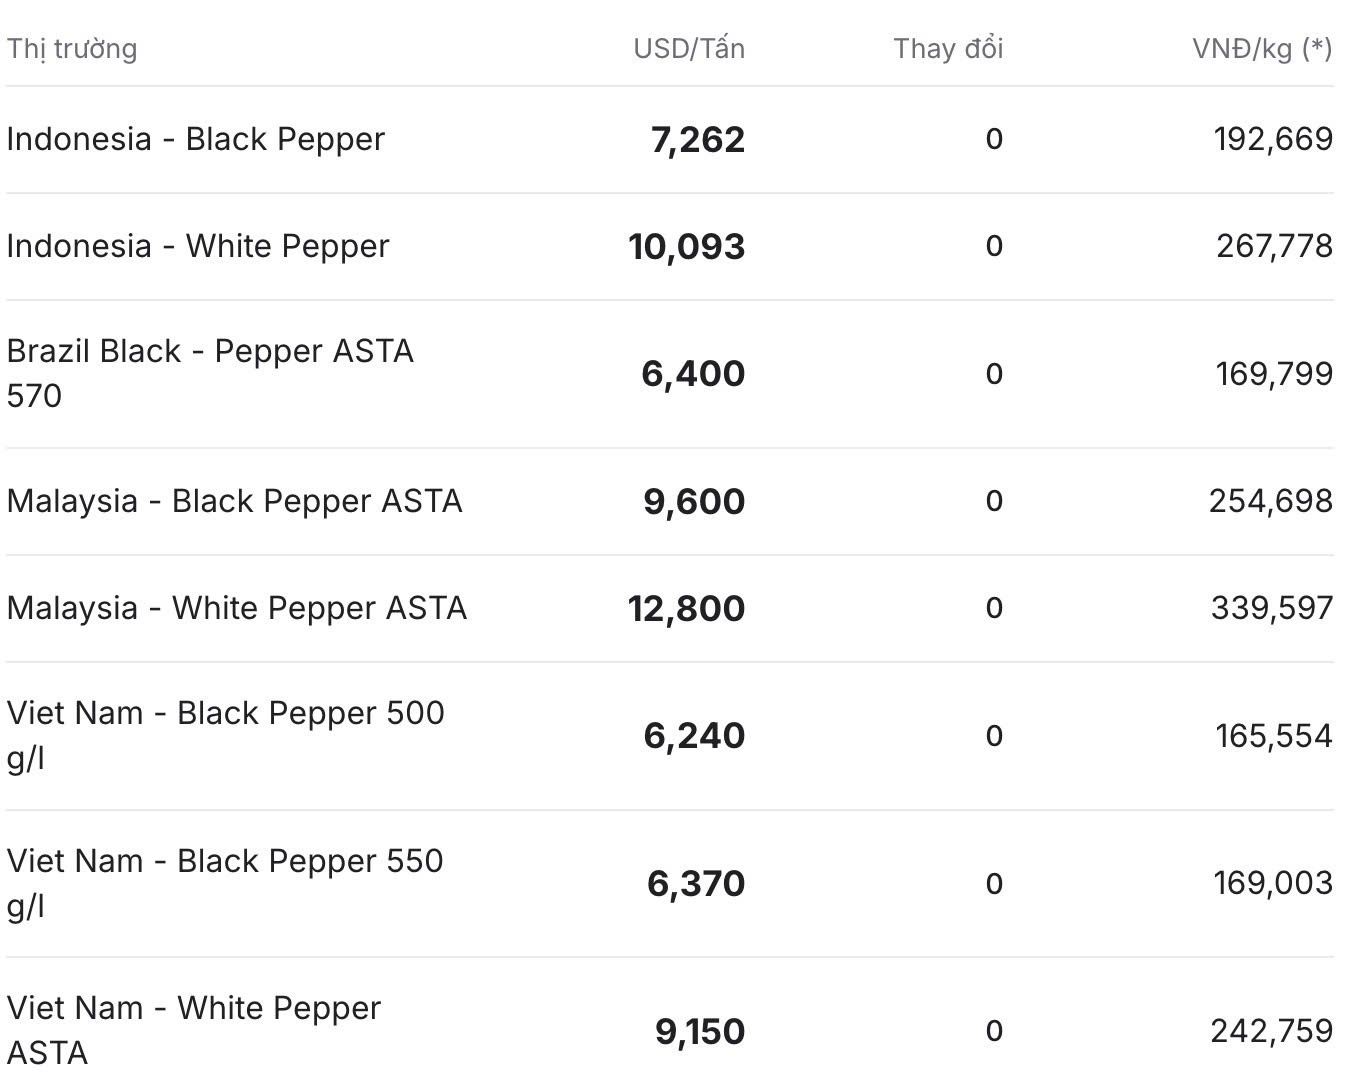Viewport: 1346px width, 1076px height.
Task: Select the 10,093 USD price value
Action: (687, 247)
